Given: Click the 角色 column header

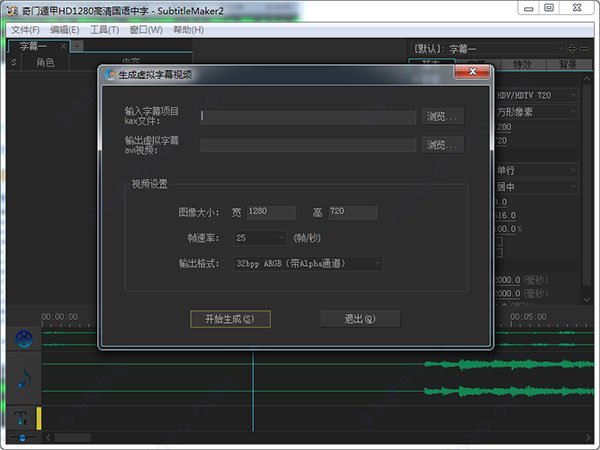Looking at the screenshot, I should (x=45, y=62).
